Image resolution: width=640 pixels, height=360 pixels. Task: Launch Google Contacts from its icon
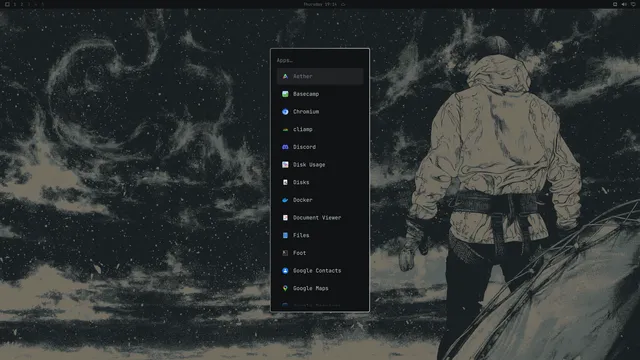285,271
